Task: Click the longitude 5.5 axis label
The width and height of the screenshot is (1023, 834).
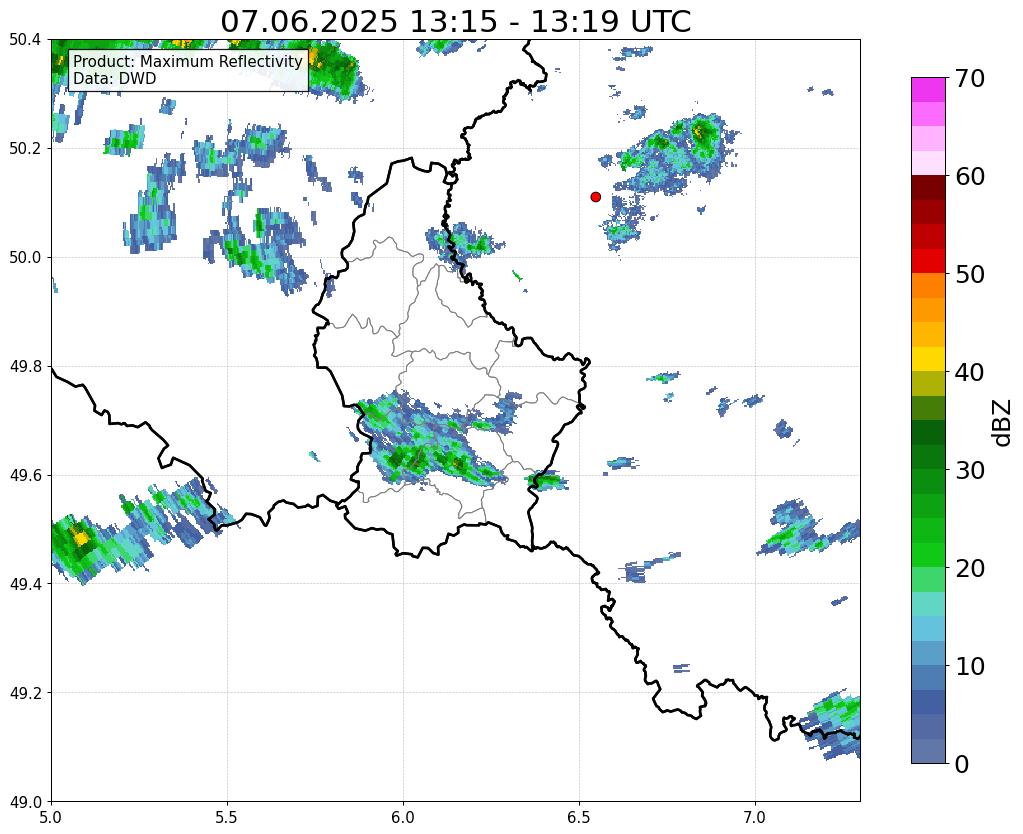Action: coord(227,817)
